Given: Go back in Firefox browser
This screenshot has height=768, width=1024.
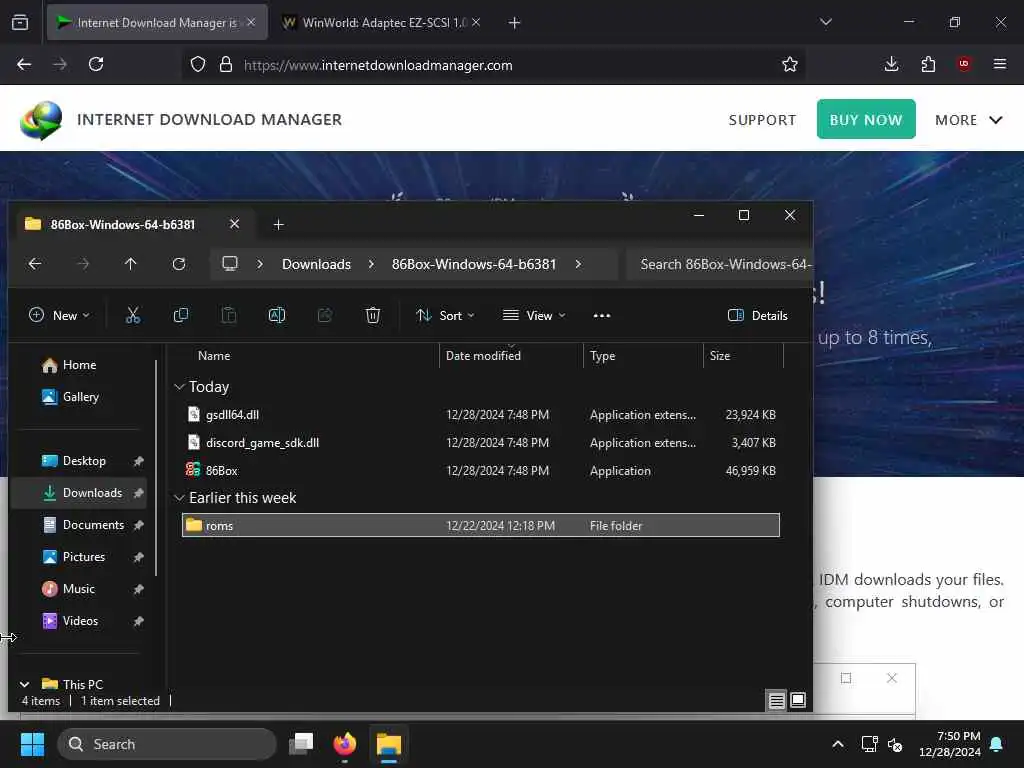Looking at the screenshot, I should pyautogui.click(x=24, y=64).
